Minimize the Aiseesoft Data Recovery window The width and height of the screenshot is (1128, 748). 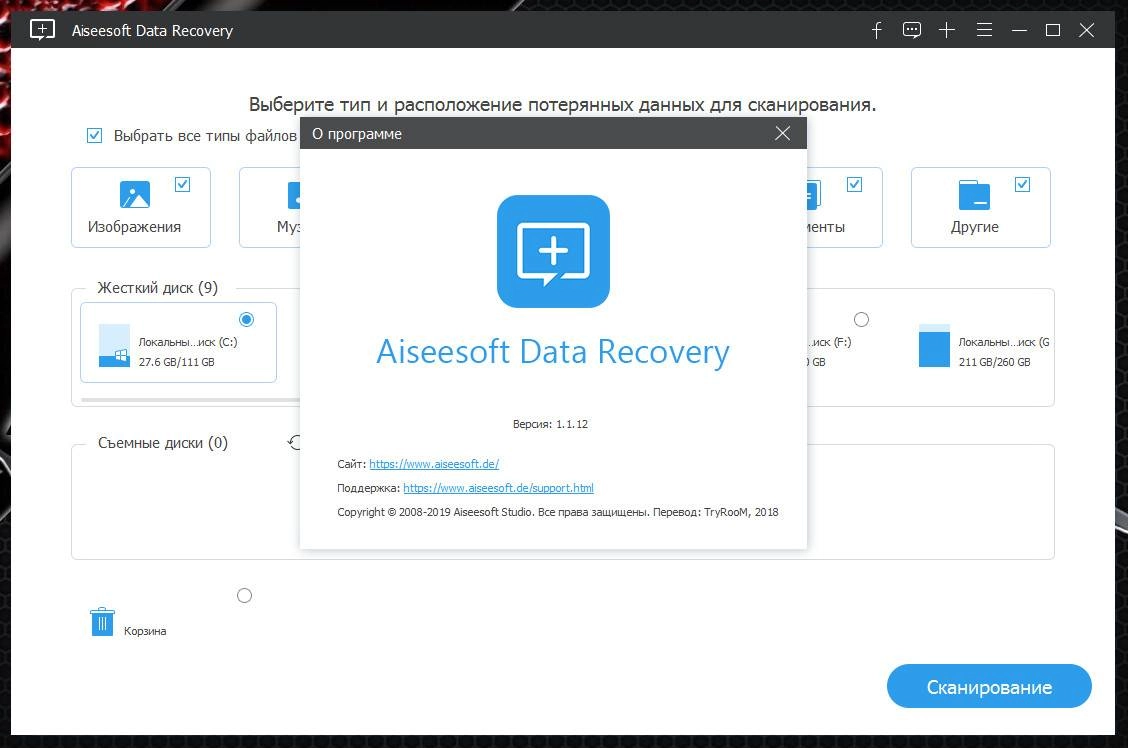pyautogui.click(x=1019, y=30)
